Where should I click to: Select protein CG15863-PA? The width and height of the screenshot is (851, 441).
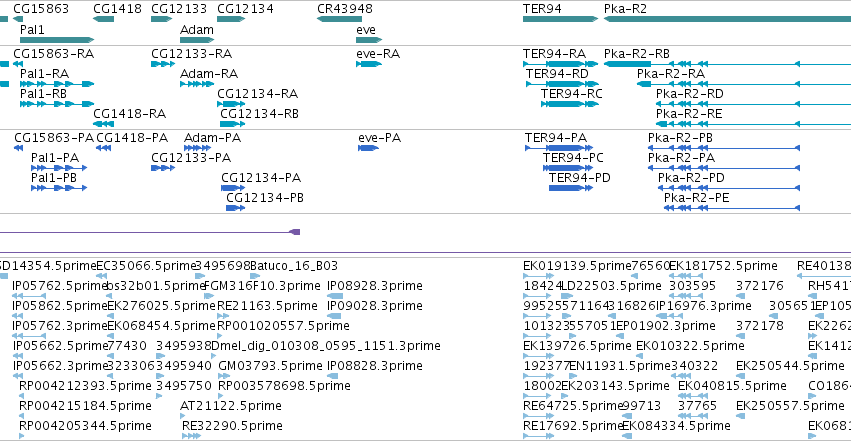tap(54, 138)
